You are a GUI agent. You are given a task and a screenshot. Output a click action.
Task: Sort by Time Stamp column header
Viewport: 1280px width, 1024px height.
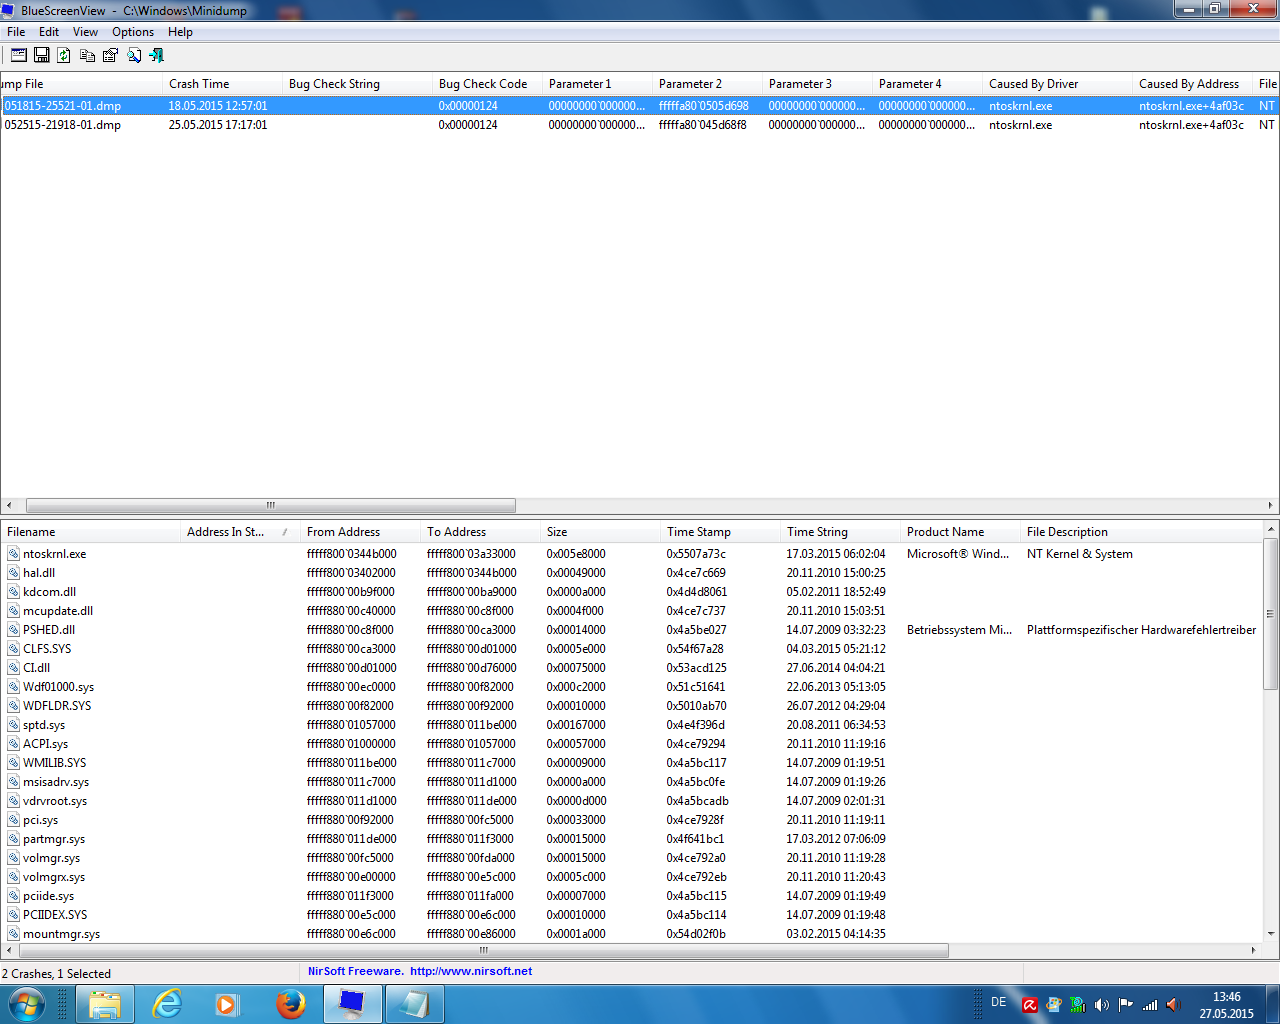720,532
